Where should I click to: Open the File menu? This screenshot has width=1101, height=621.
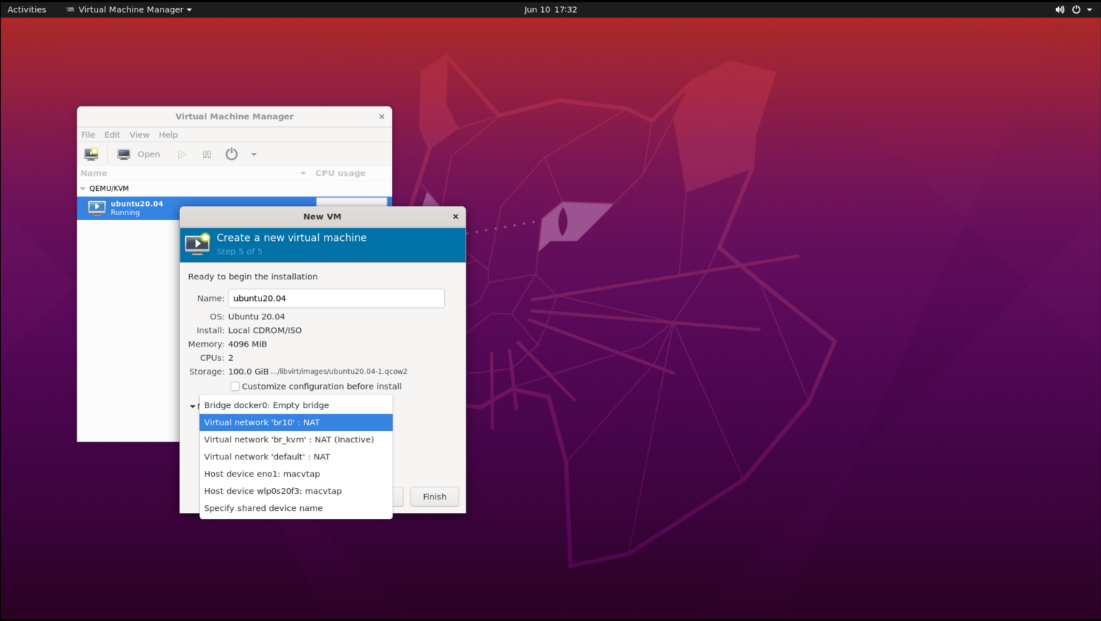point(88,135)
